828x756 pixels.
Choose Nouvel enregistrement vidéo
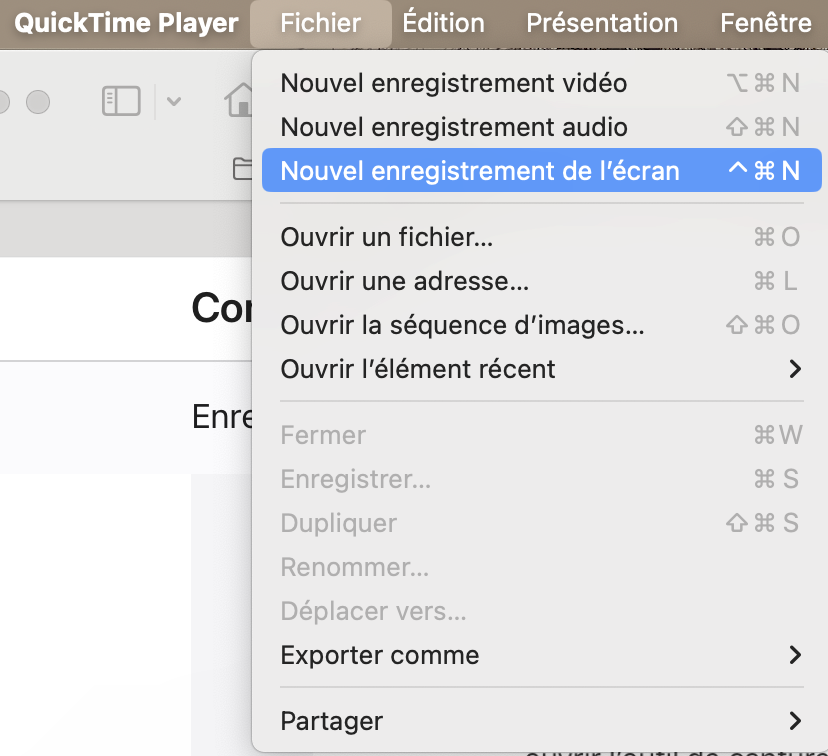[x=454, y=83]
